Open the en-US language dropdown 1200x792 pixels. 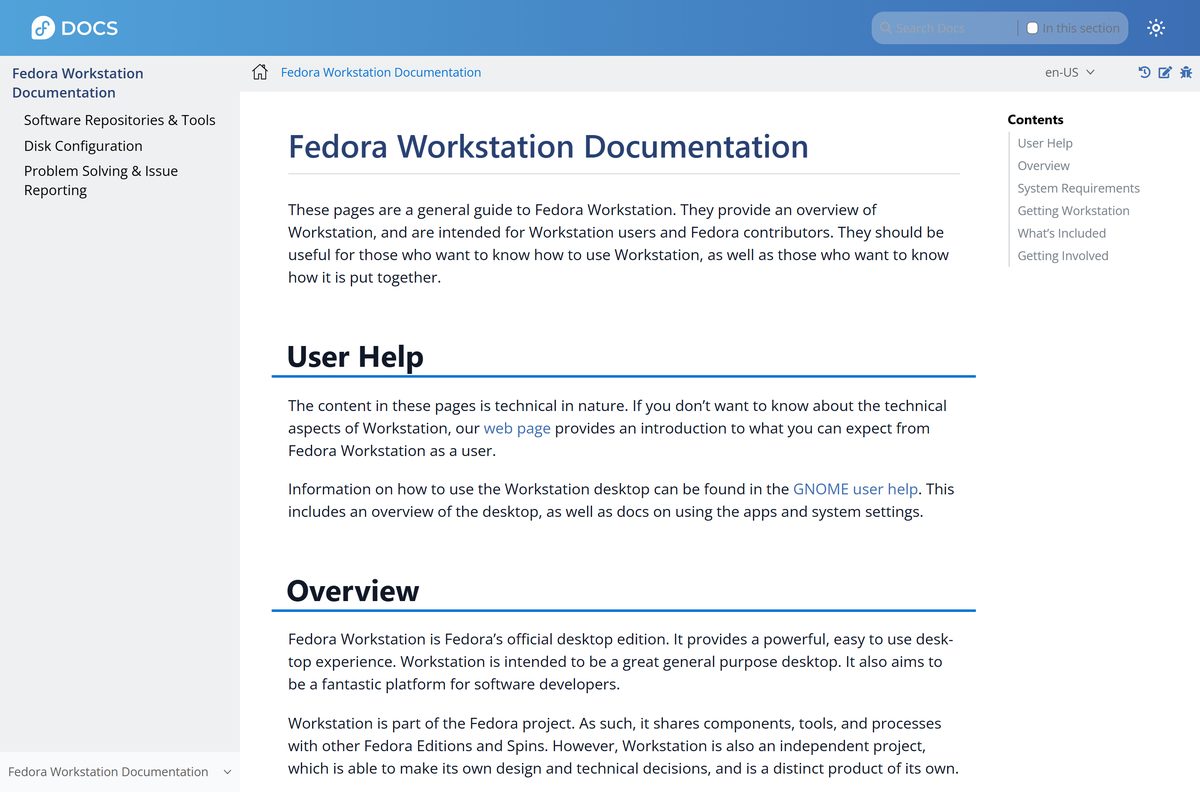tap(1070, 72)
